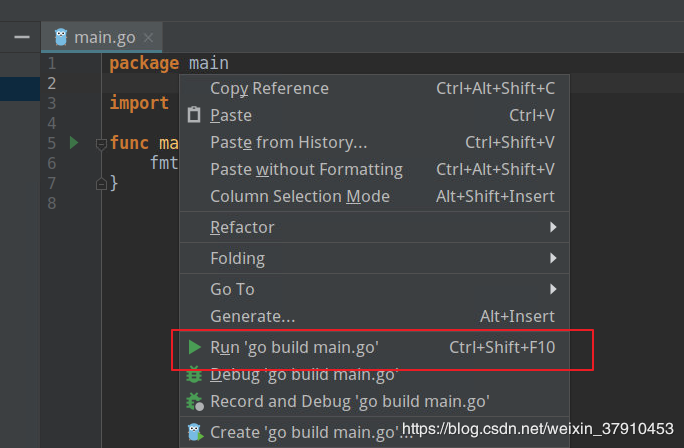This screenshot has height=448, width=684.
Task: Click the green run gutter arrow on line 5
Action: [74, 142]
